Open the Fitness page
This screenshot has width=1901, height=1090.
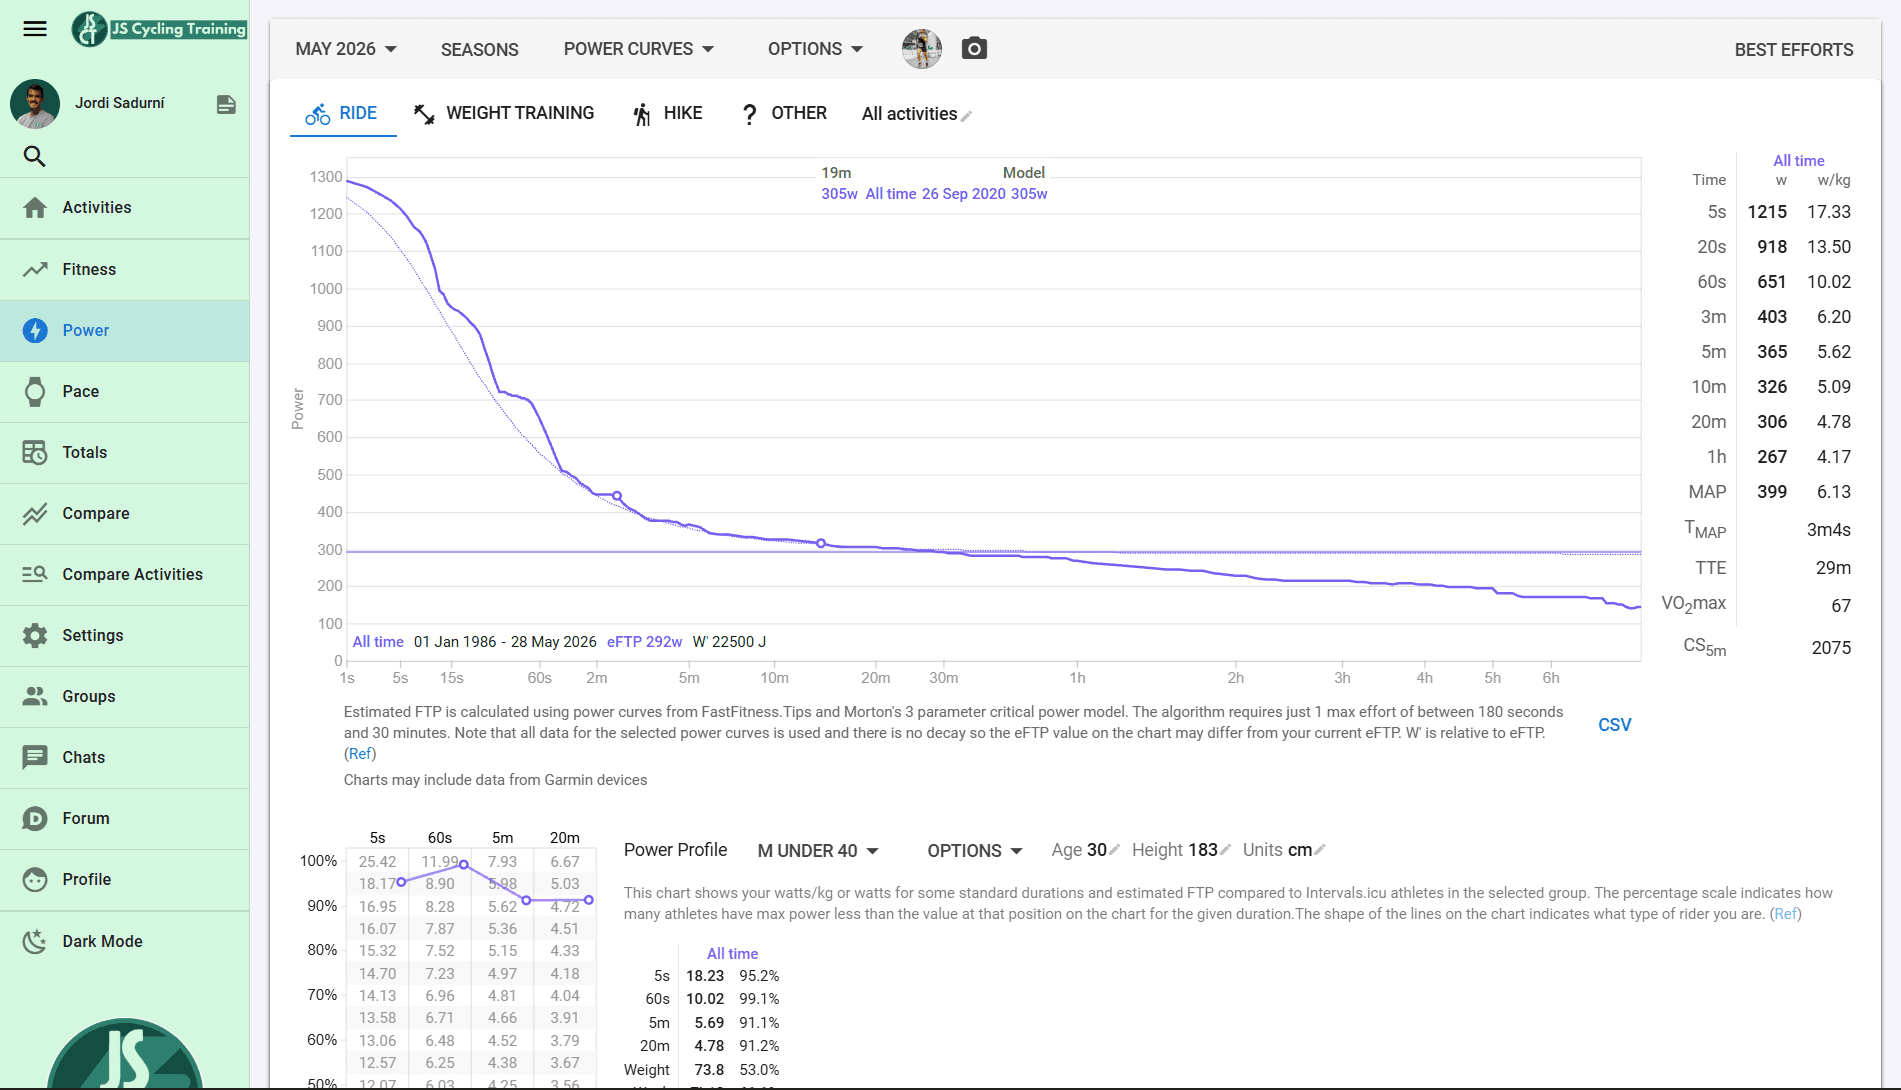tap(125, 269)
